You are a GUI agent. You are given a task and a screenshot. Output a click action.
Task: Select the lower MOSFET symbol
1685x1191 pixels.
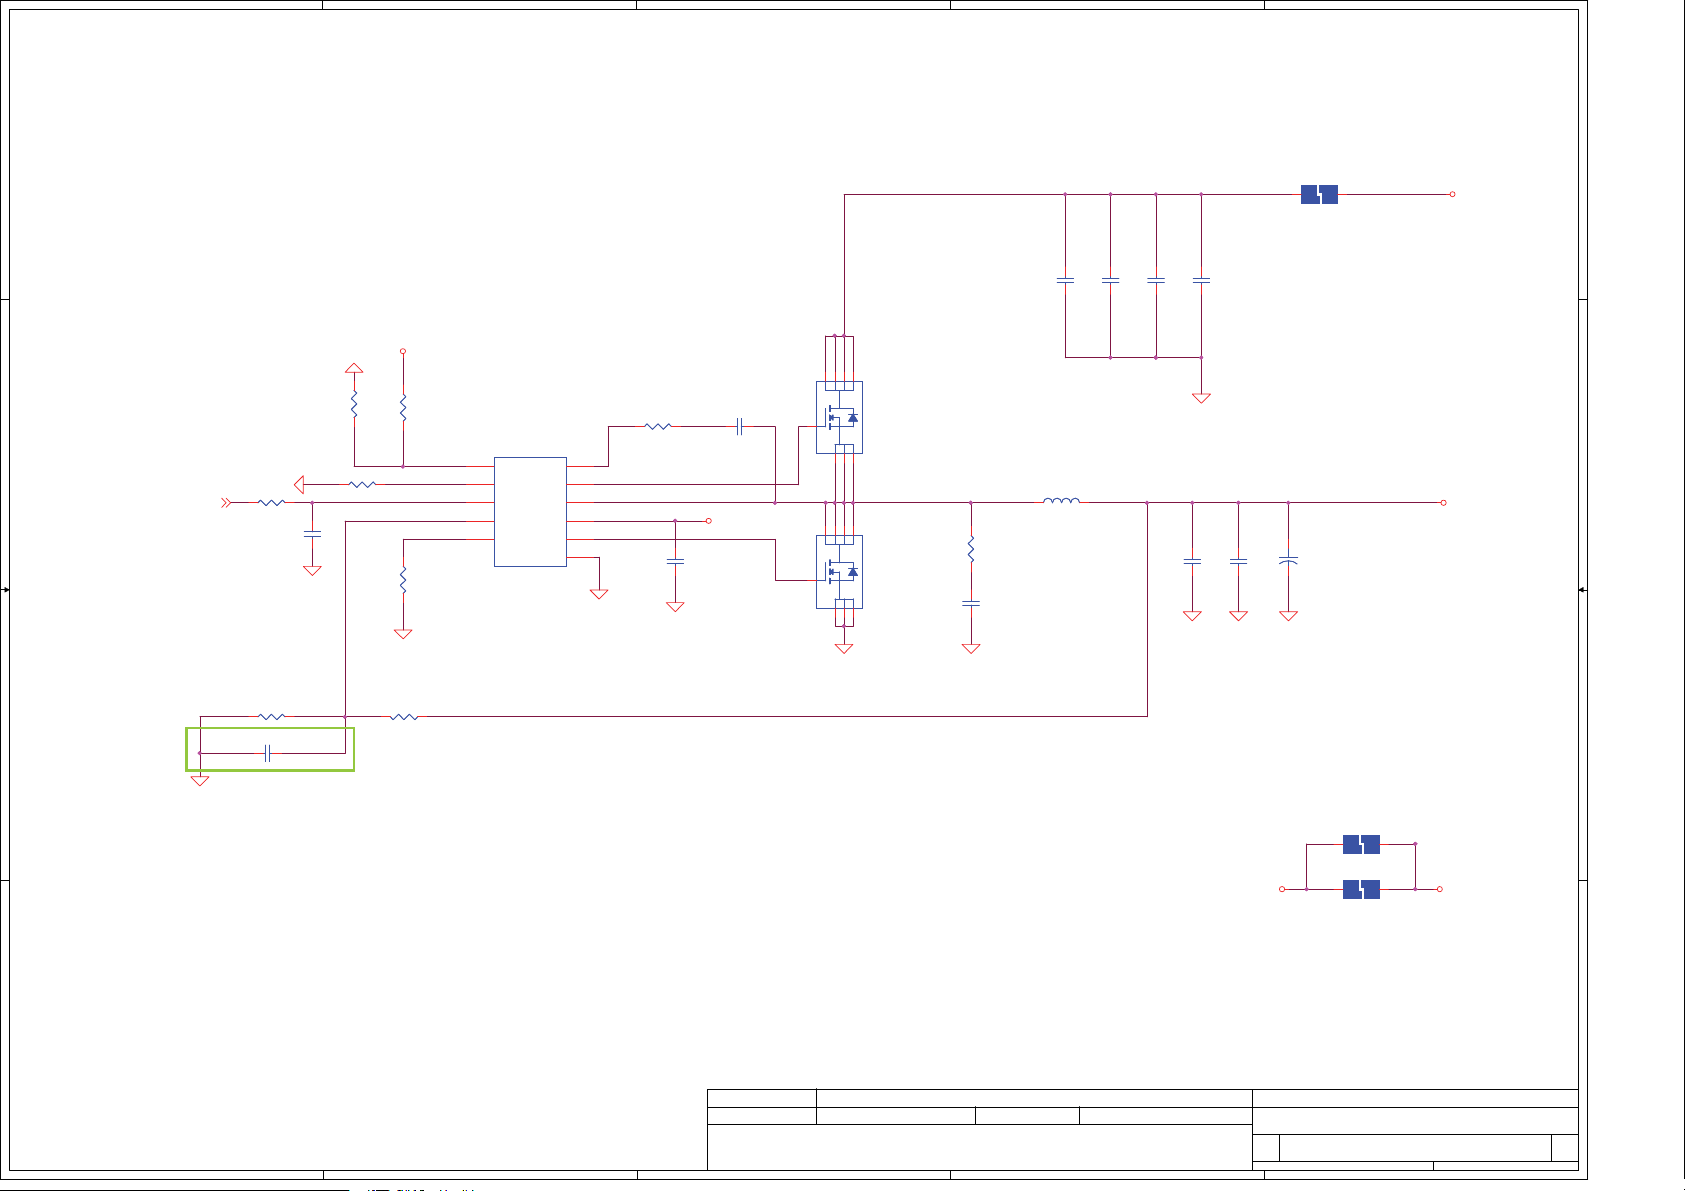[x=839, y=572]
